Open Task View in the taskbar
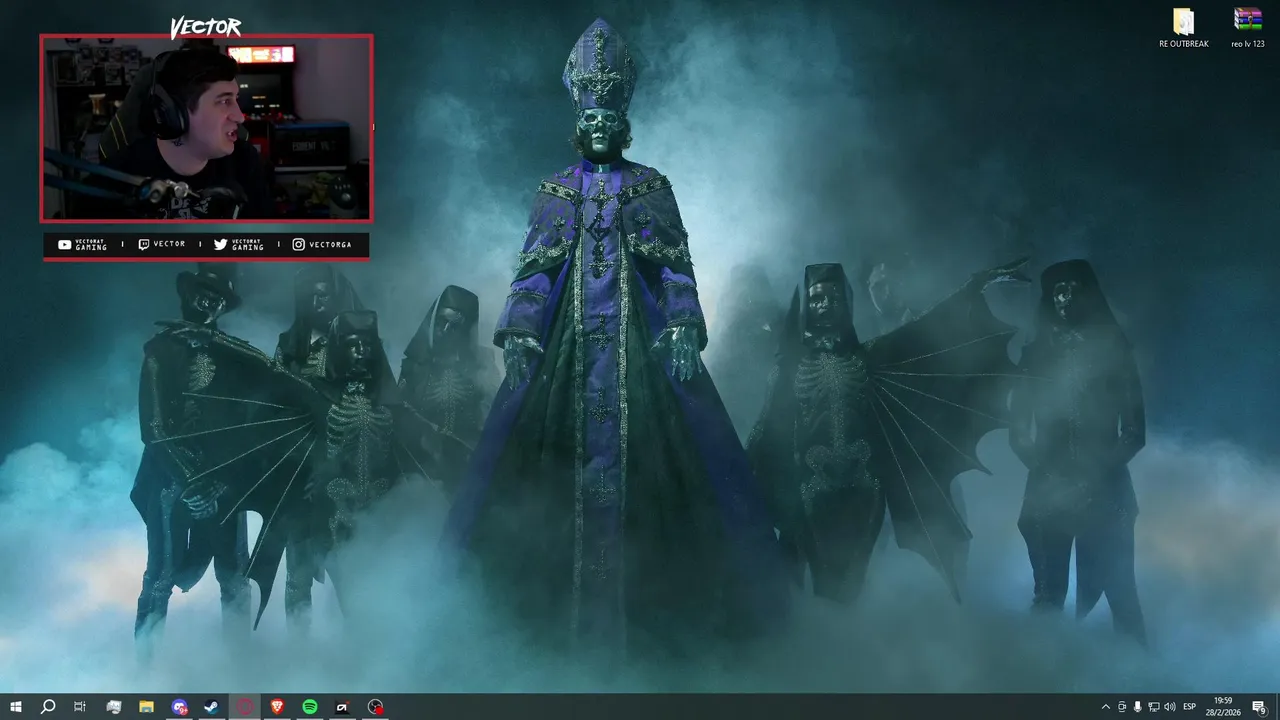The width and height of the screenshot is (1280, 720). (x=80, y=707)
